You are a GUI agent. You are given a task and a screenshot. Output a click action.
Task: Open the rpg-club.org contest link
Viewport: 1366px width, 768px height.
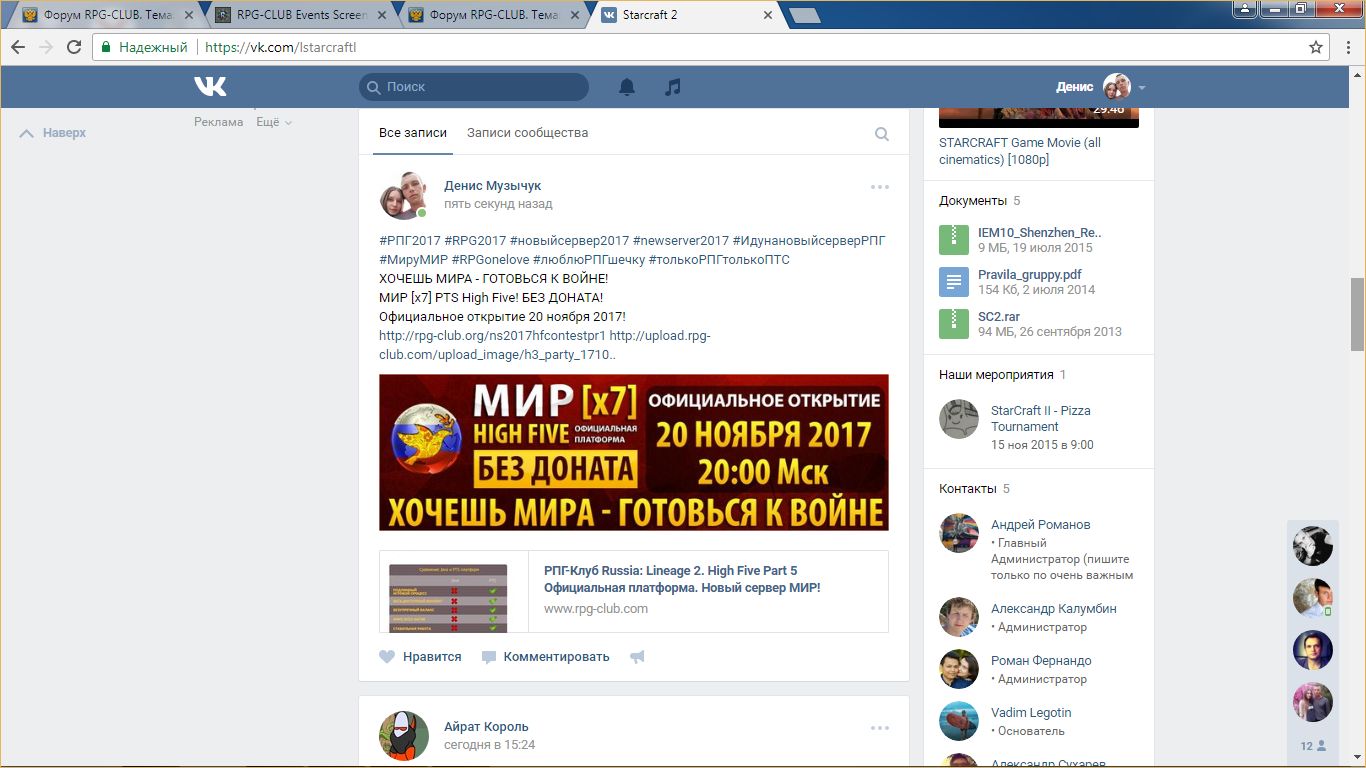point(492,336)
